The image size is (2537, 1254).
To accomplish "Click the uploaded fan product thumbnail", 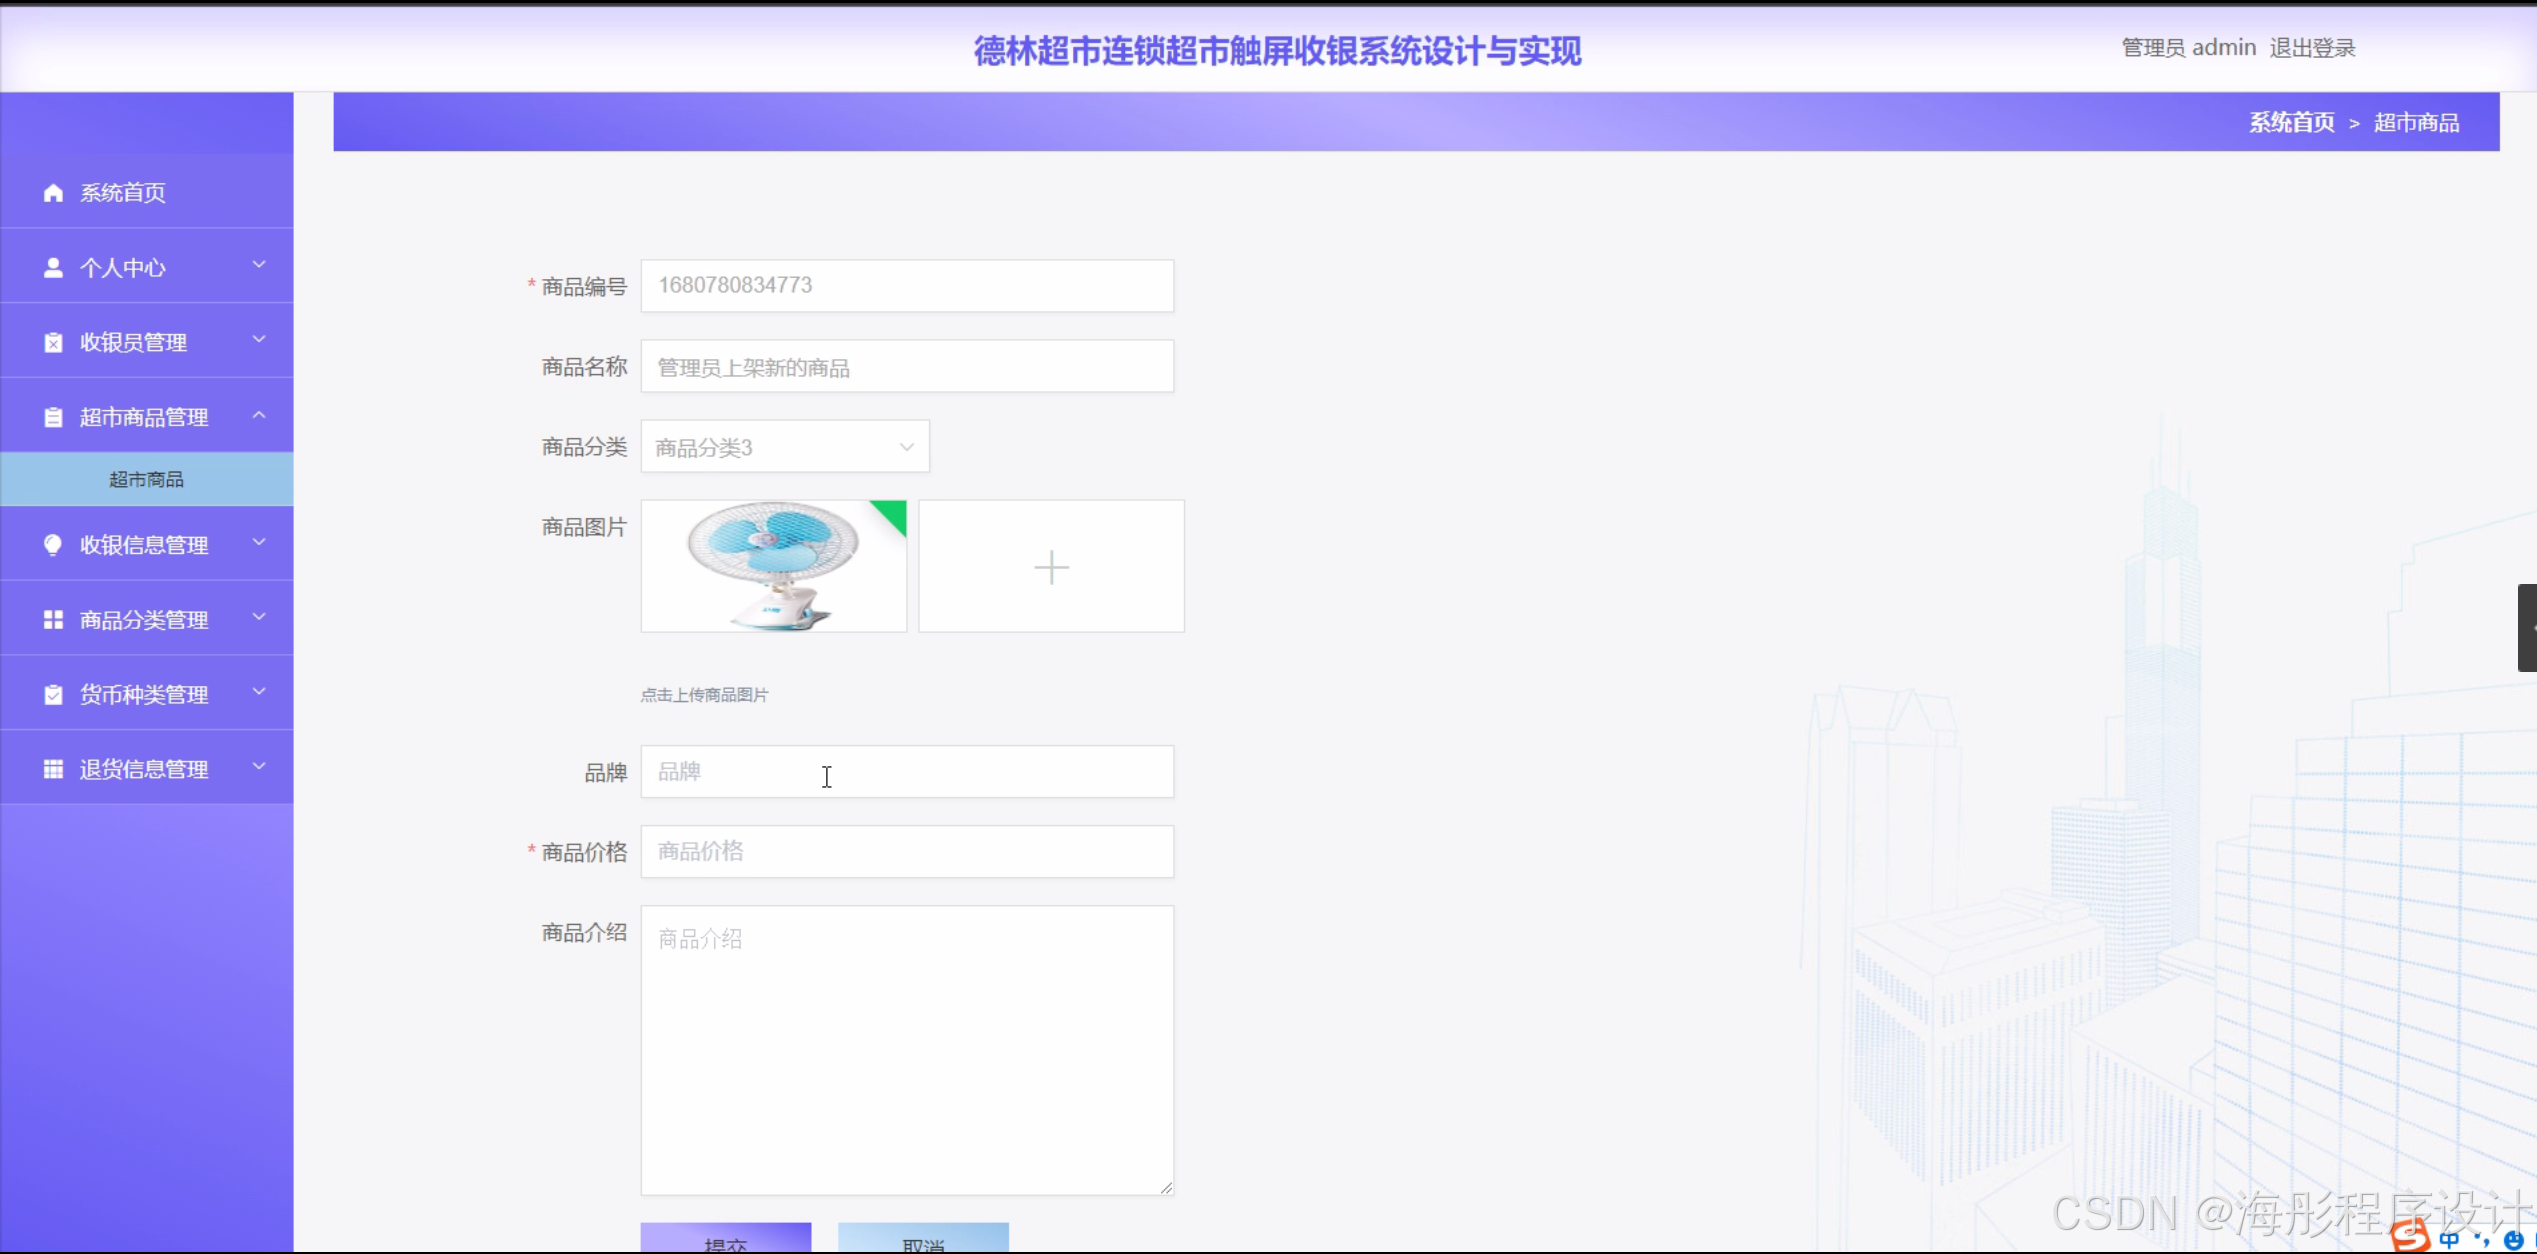I will click(x=773, y=566).
